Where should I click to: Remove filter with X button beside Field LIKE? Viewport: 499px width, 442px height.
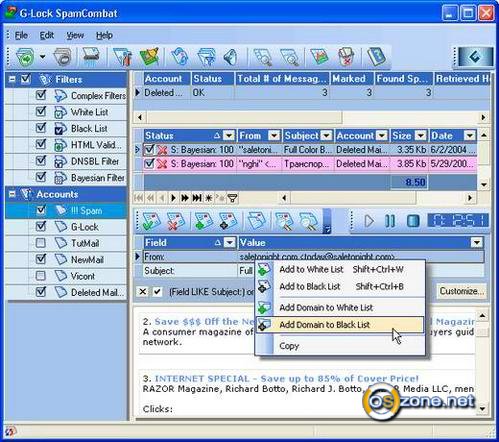(143, 292)
